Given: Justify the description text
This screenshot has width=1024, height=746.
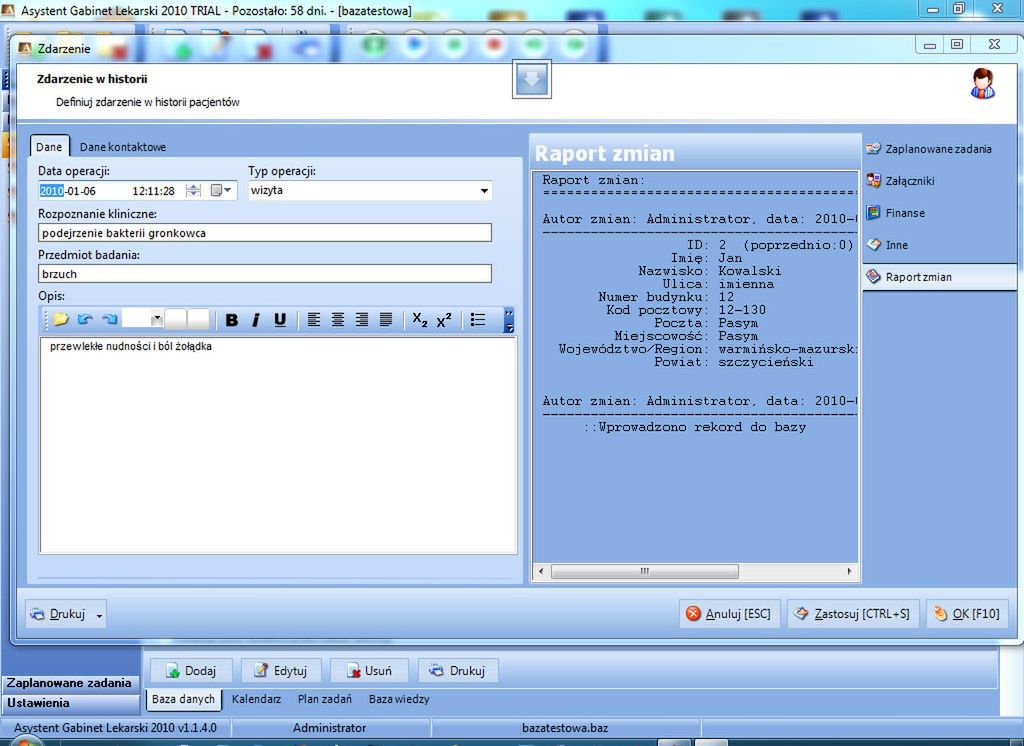Looking at the screenshot, I should click(386, 319).
